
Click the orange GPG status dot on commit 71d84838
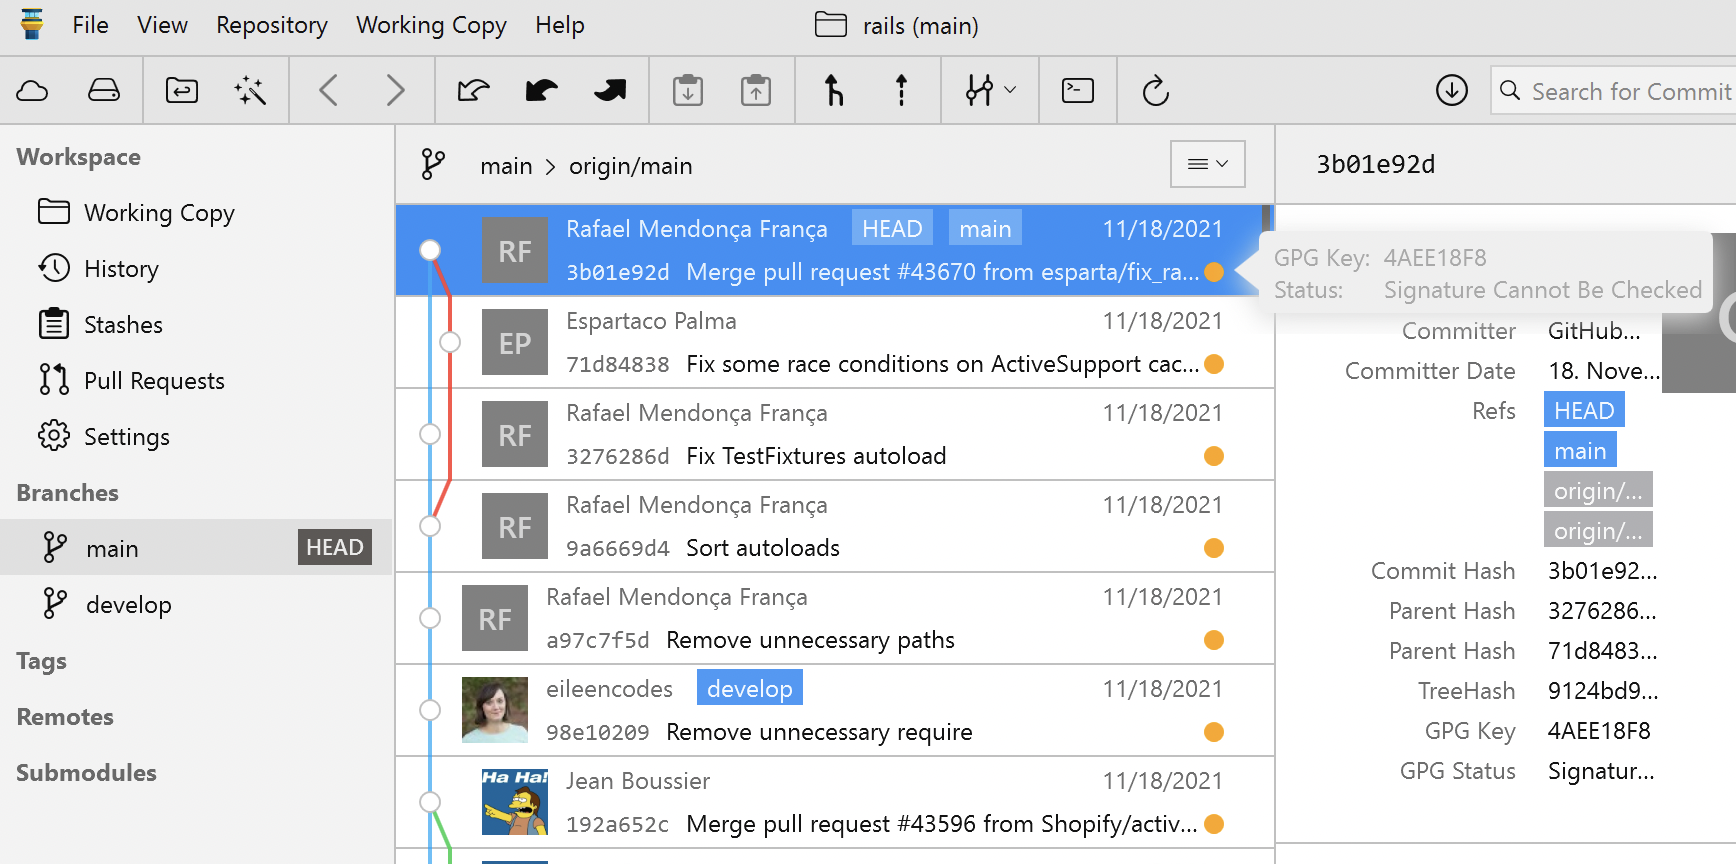click(1214, 364)
